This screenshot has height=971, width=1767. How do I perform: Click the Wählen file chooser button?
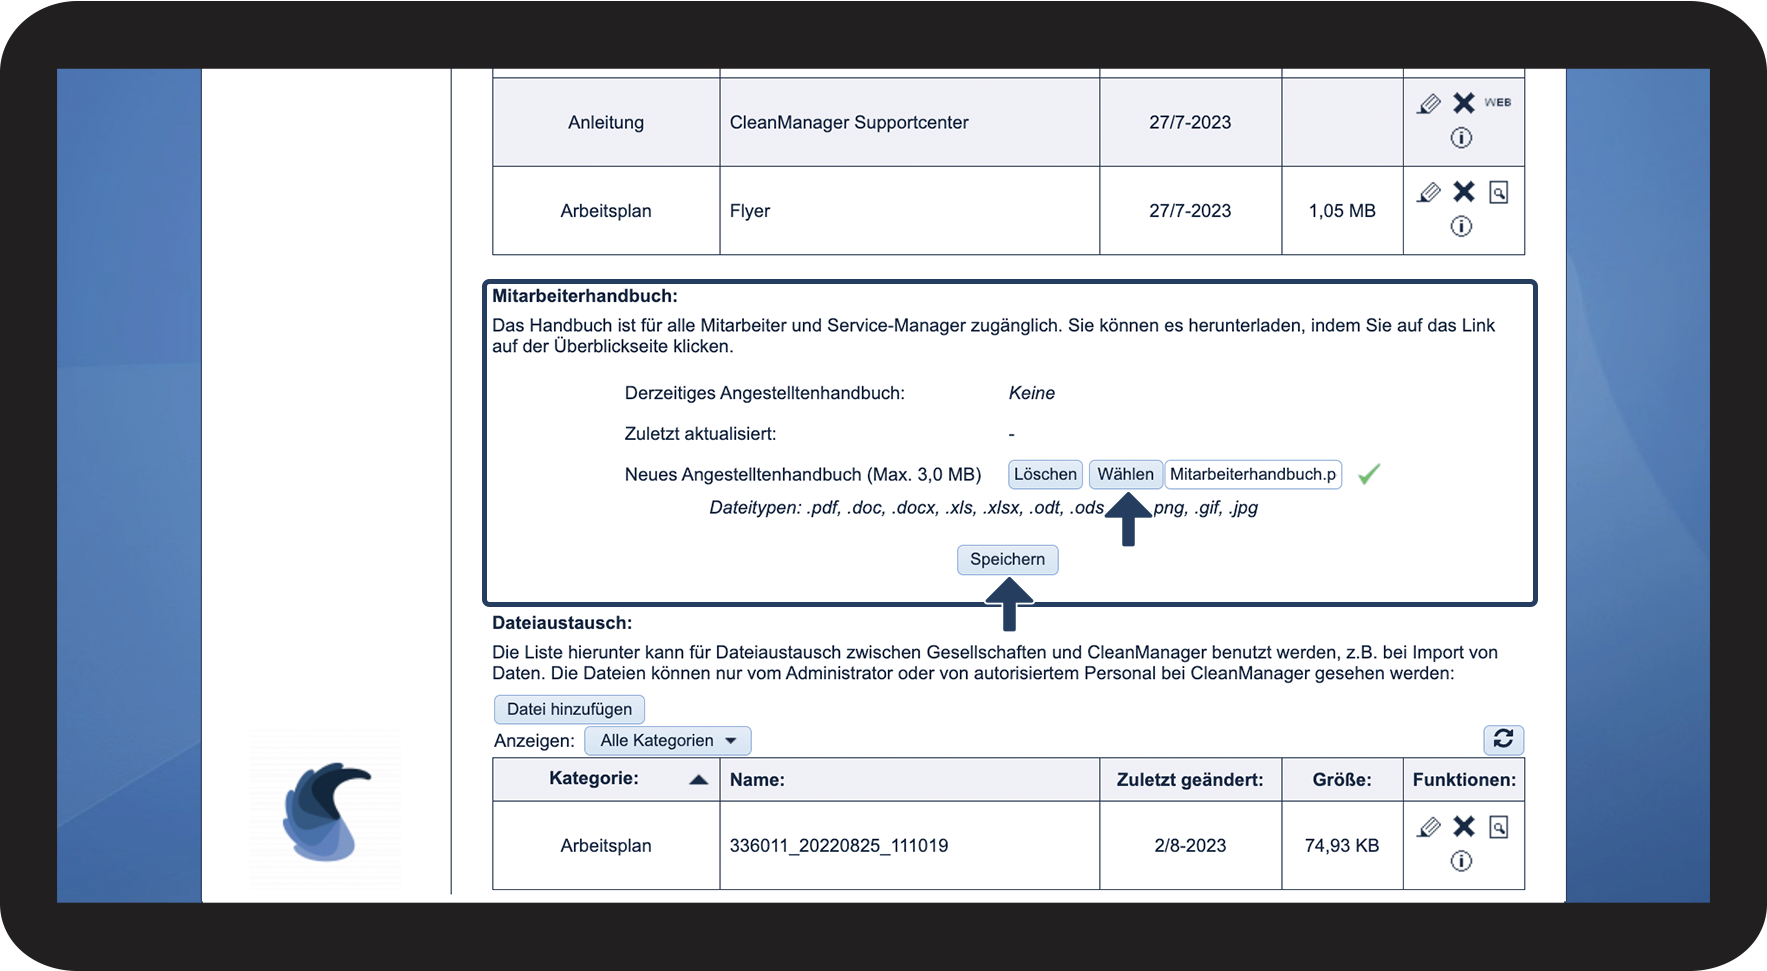(x=1125, y=474)
